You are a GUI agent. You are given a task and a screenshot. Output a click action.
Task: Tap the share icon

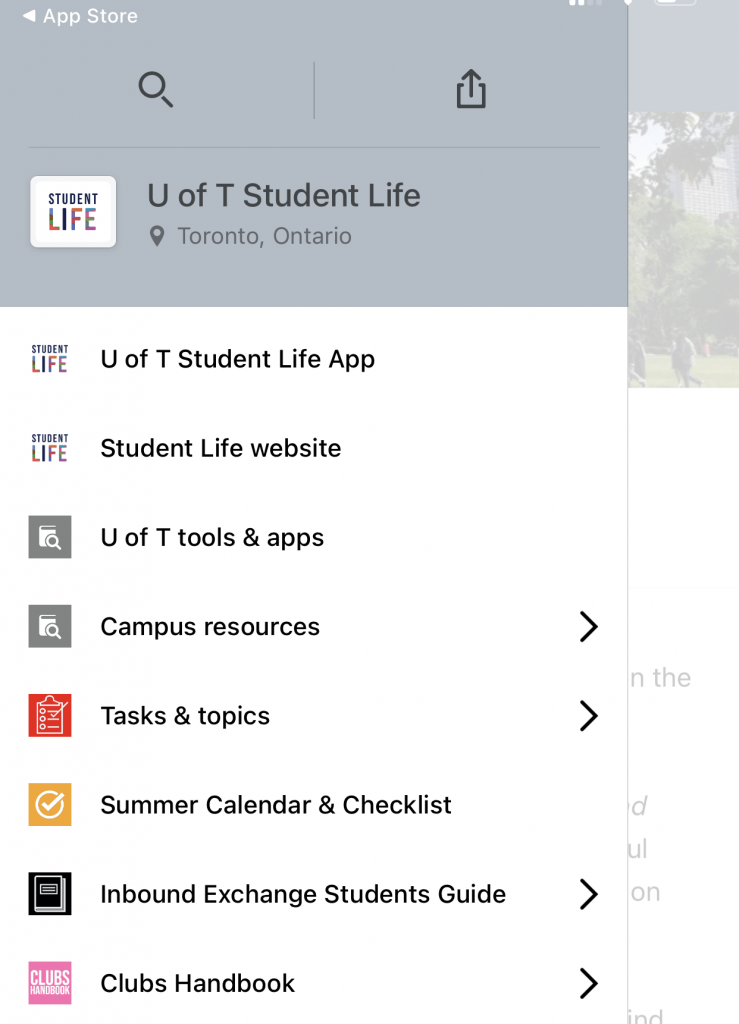click(471, 90)
